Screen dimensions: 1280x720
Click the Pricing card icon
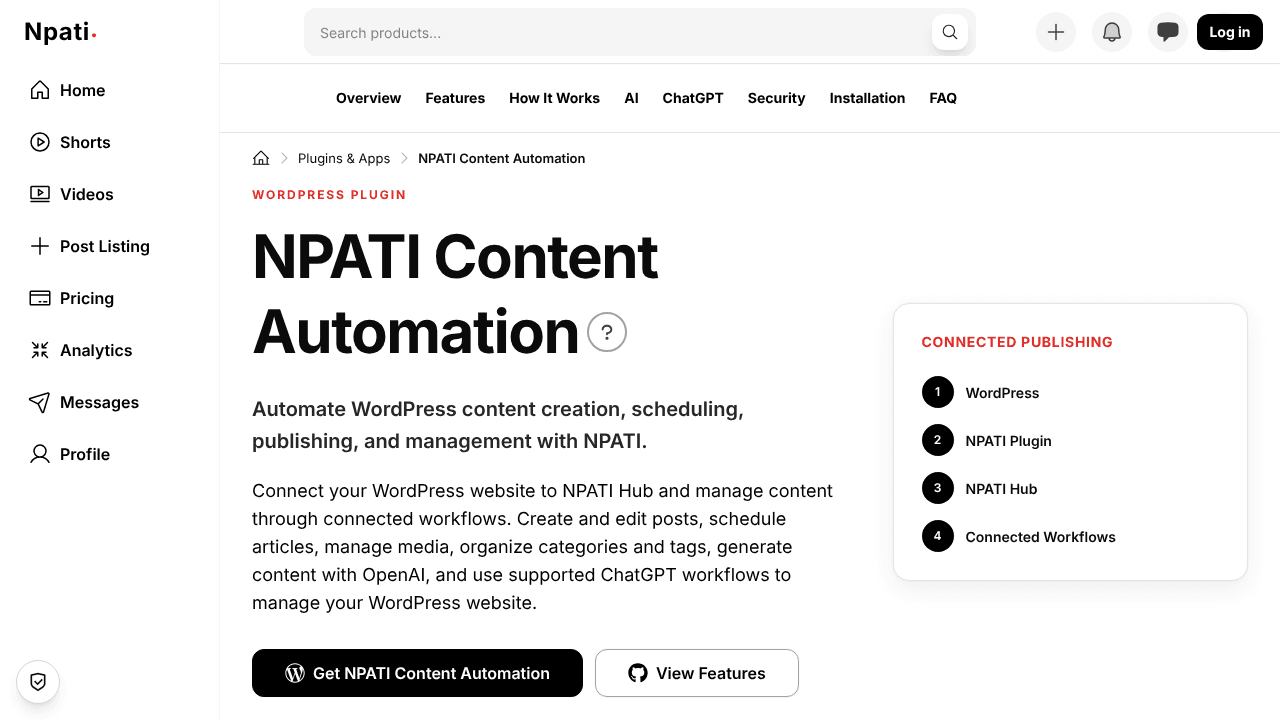tap(40, 298)
